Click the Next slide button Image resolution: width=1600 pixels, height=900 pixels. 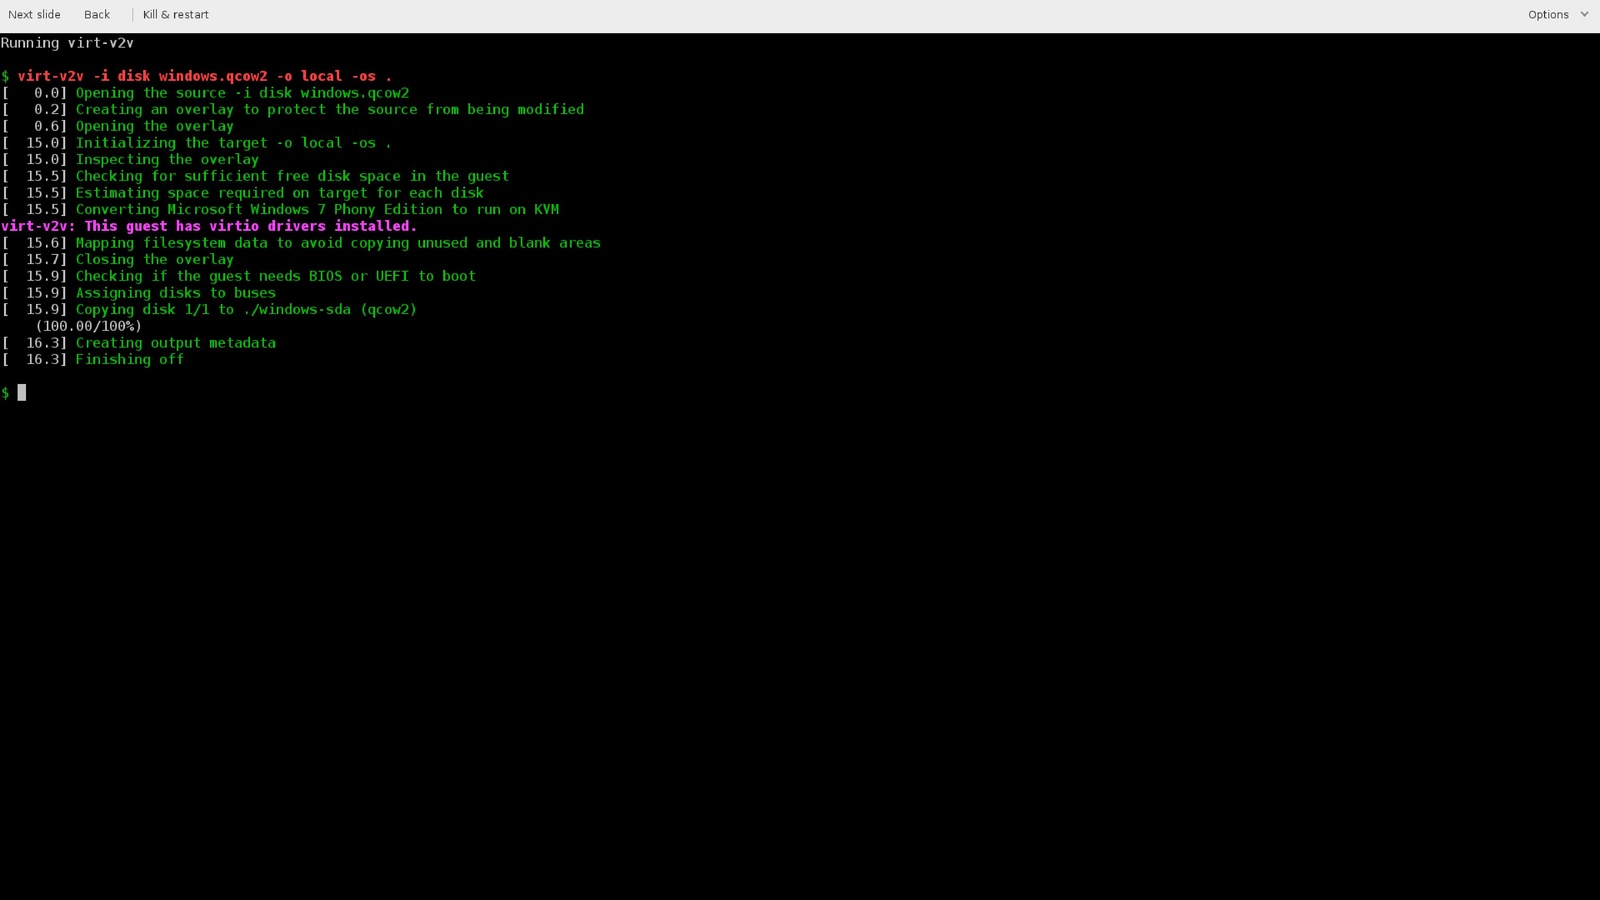pyautogui.click(x=34, y=15)
